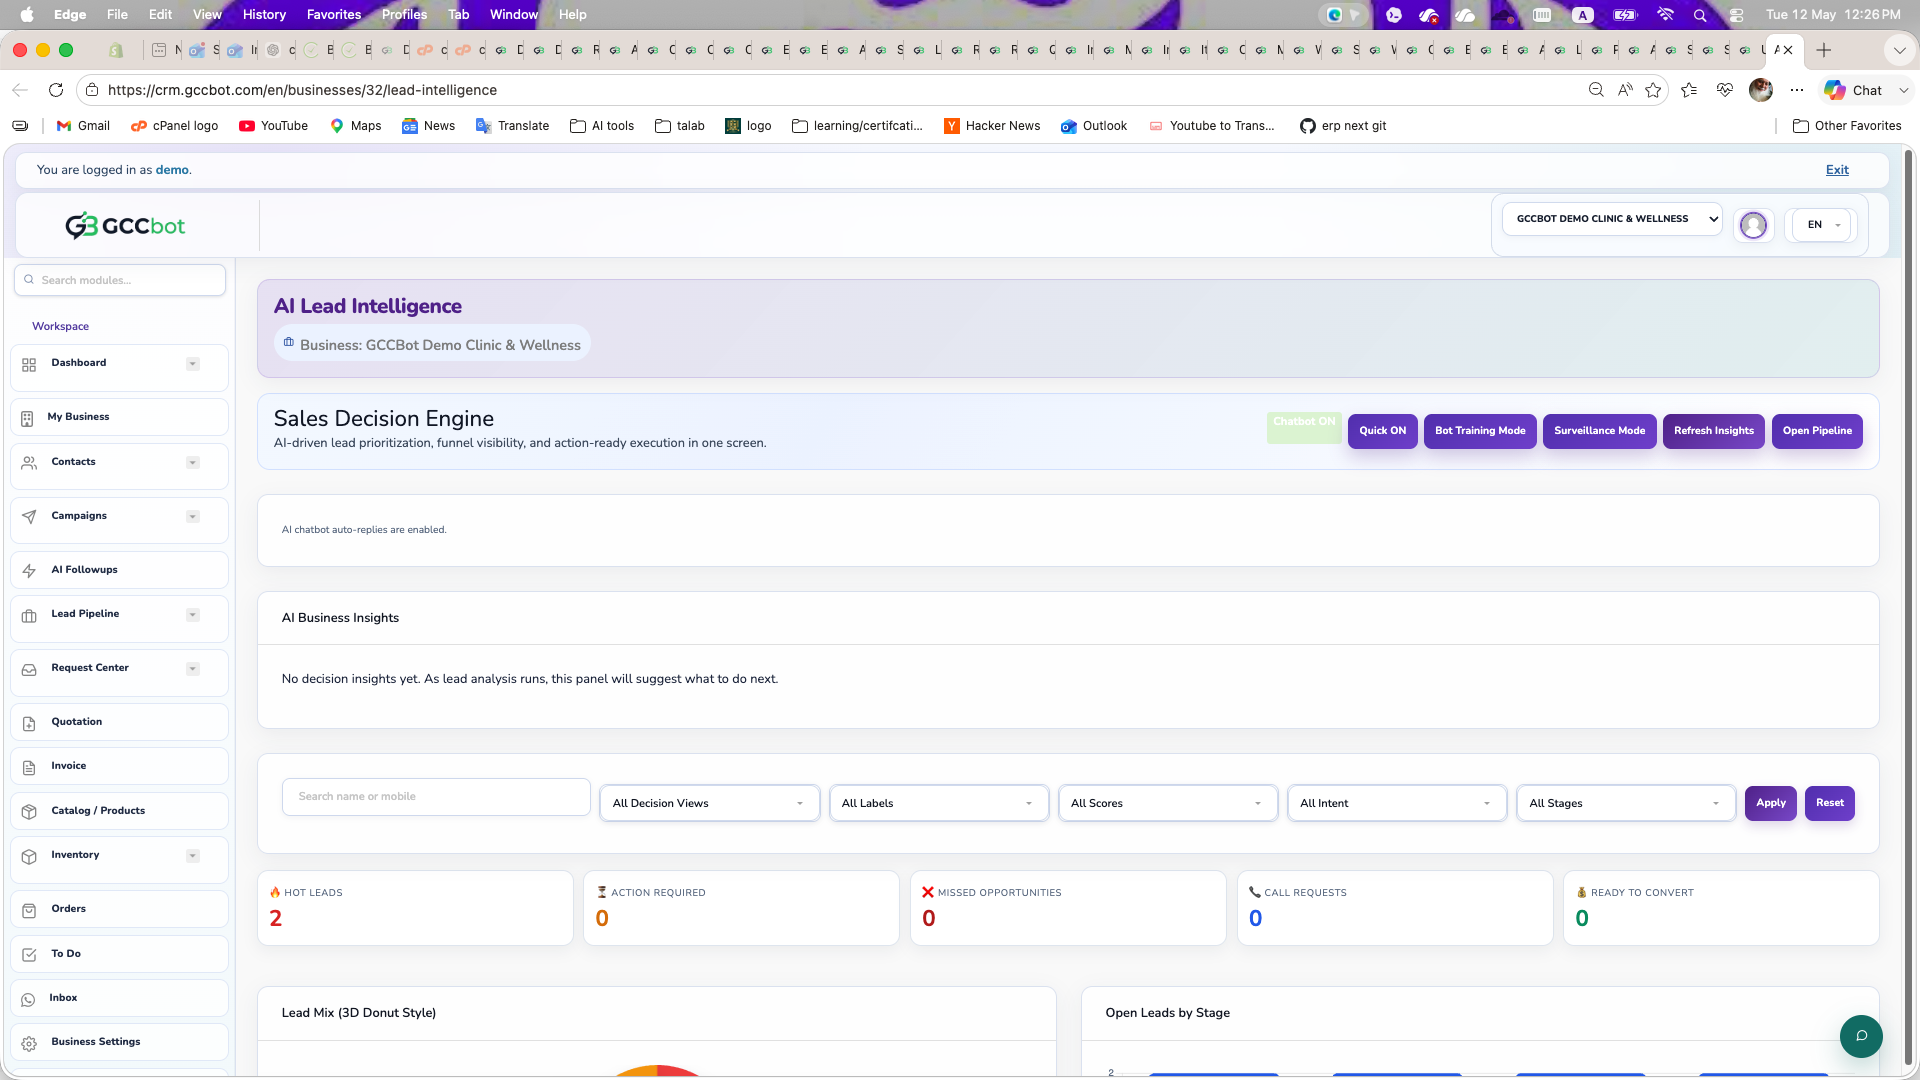Open the Hot Leads stat card
1920x1080 pixels.
pos(415,908)
